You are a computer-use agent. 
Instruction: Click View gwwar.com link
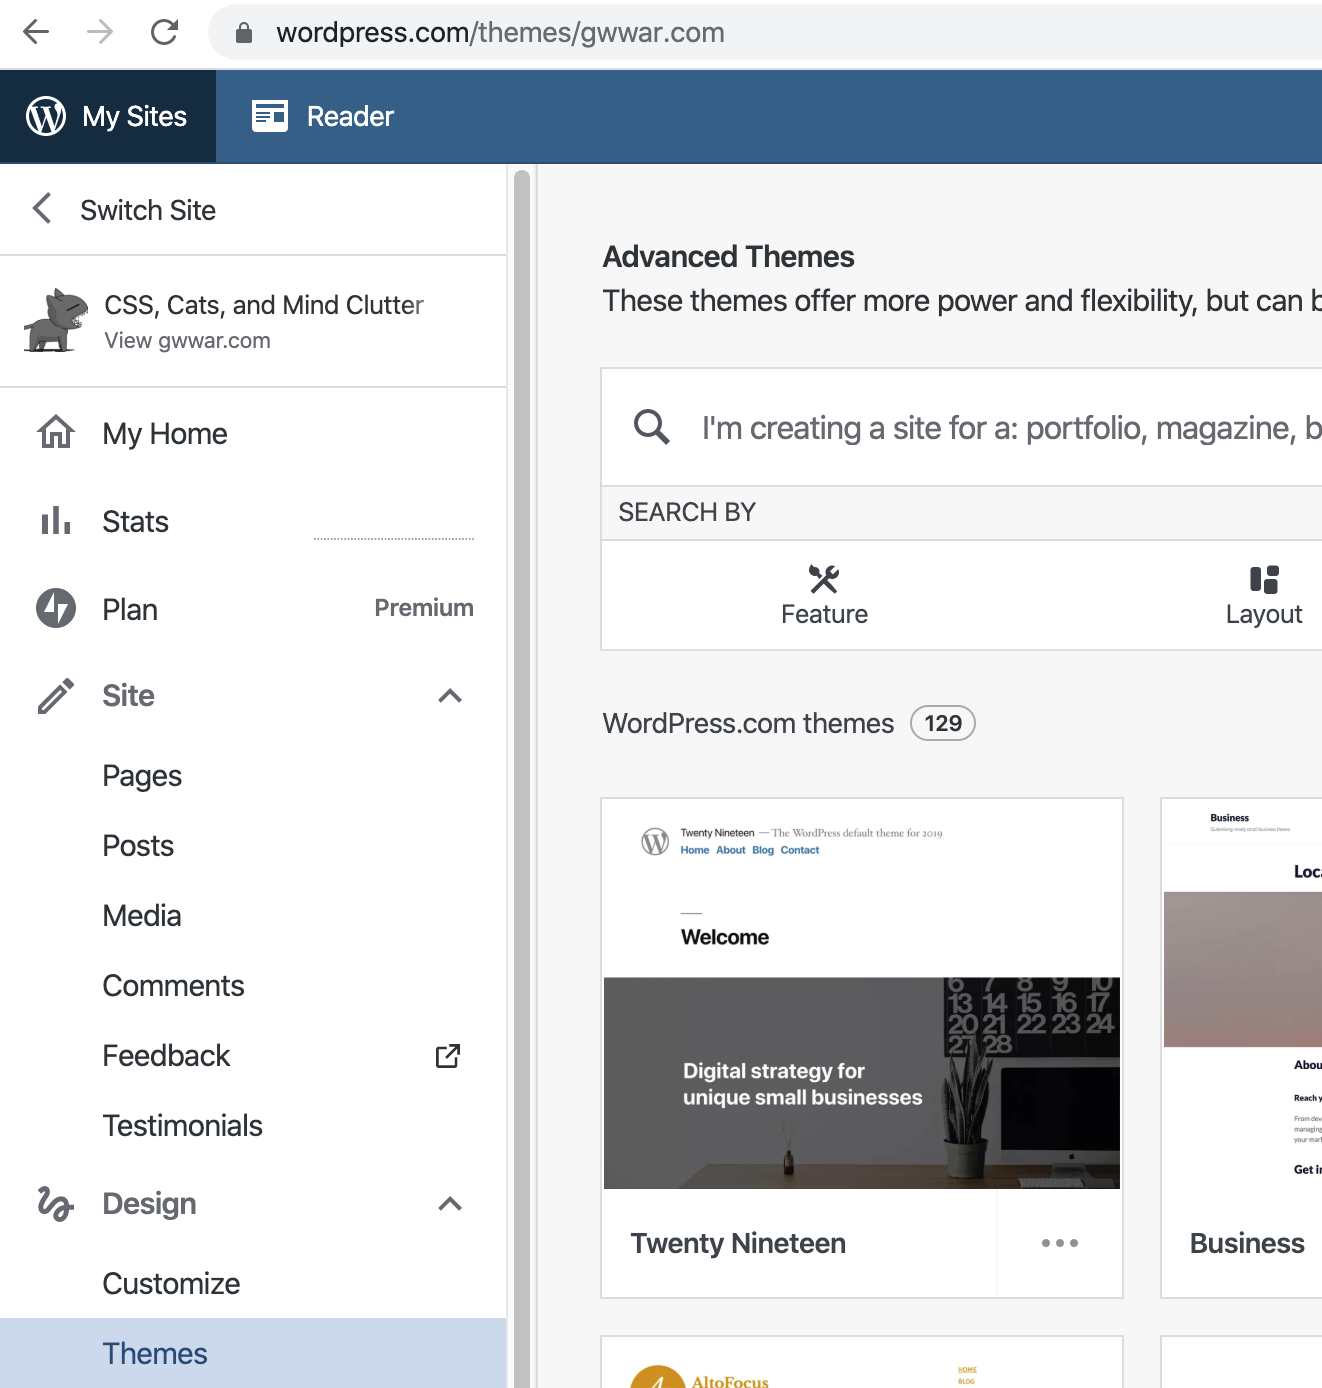[187, 341]
